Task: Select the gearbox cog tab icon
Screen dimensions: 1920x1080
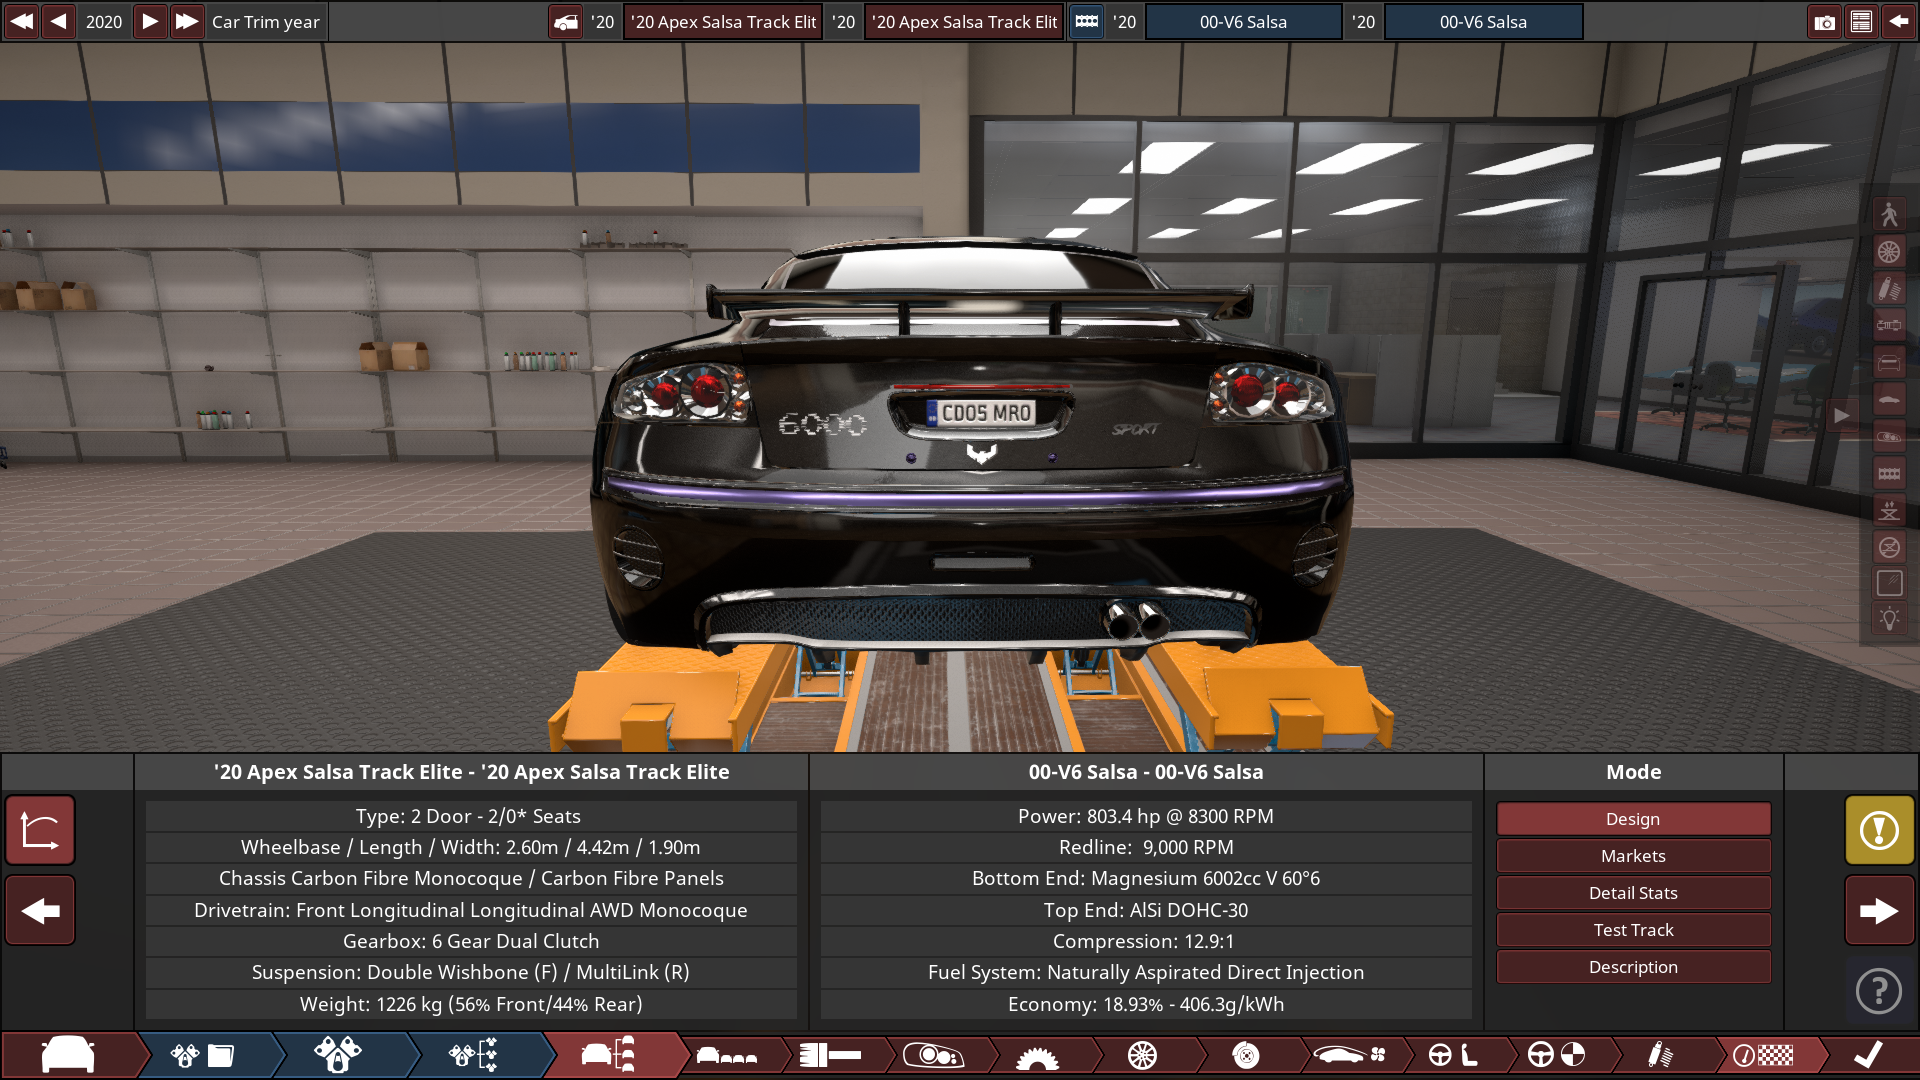Action: click(1037, 1055)
